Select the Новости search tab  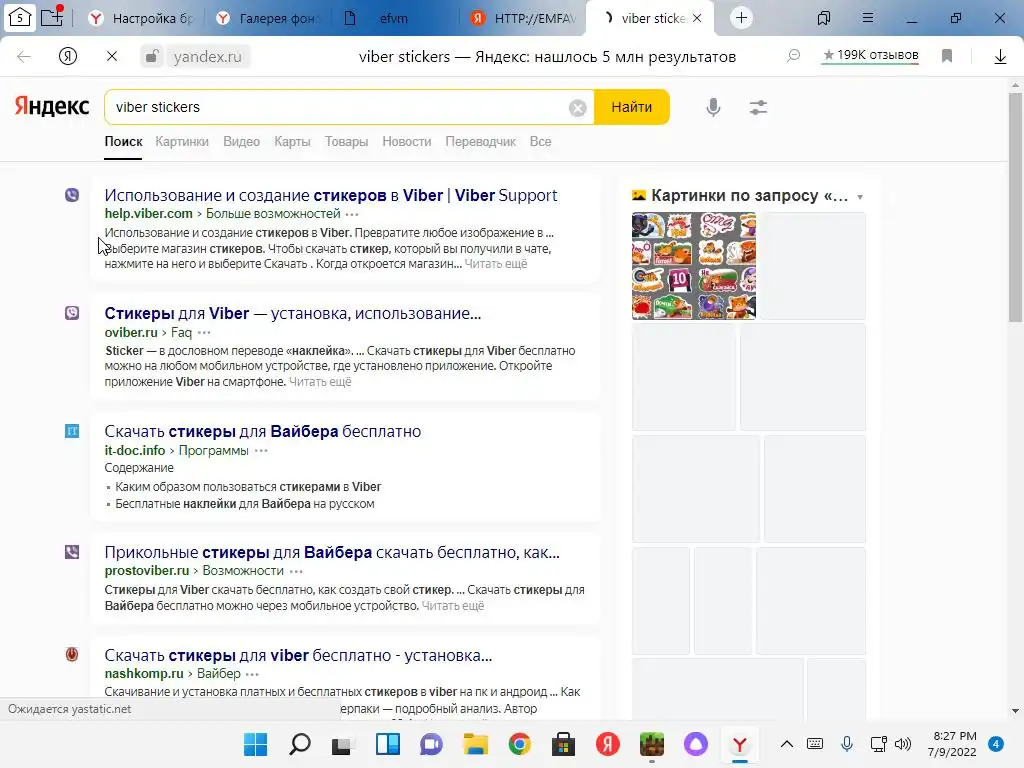coord(407,142)
